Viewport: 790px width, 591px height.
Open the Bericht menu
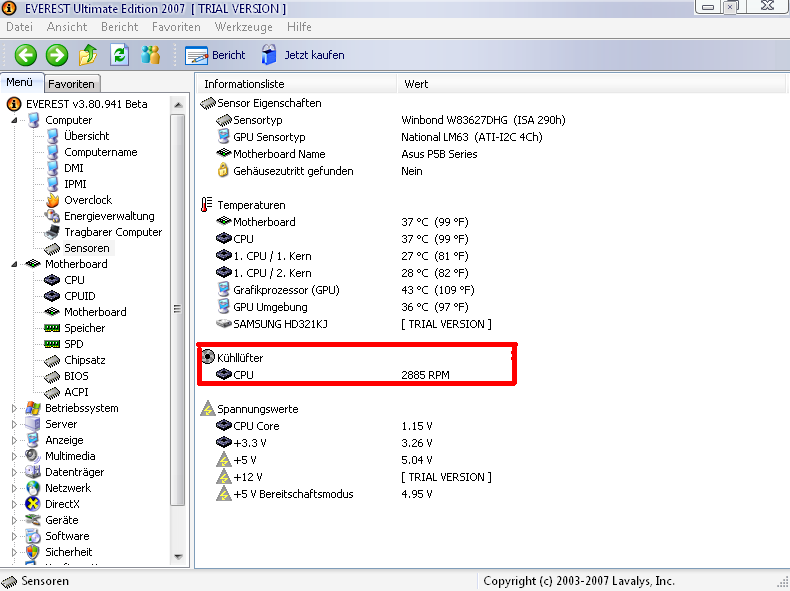click(119, 27)
